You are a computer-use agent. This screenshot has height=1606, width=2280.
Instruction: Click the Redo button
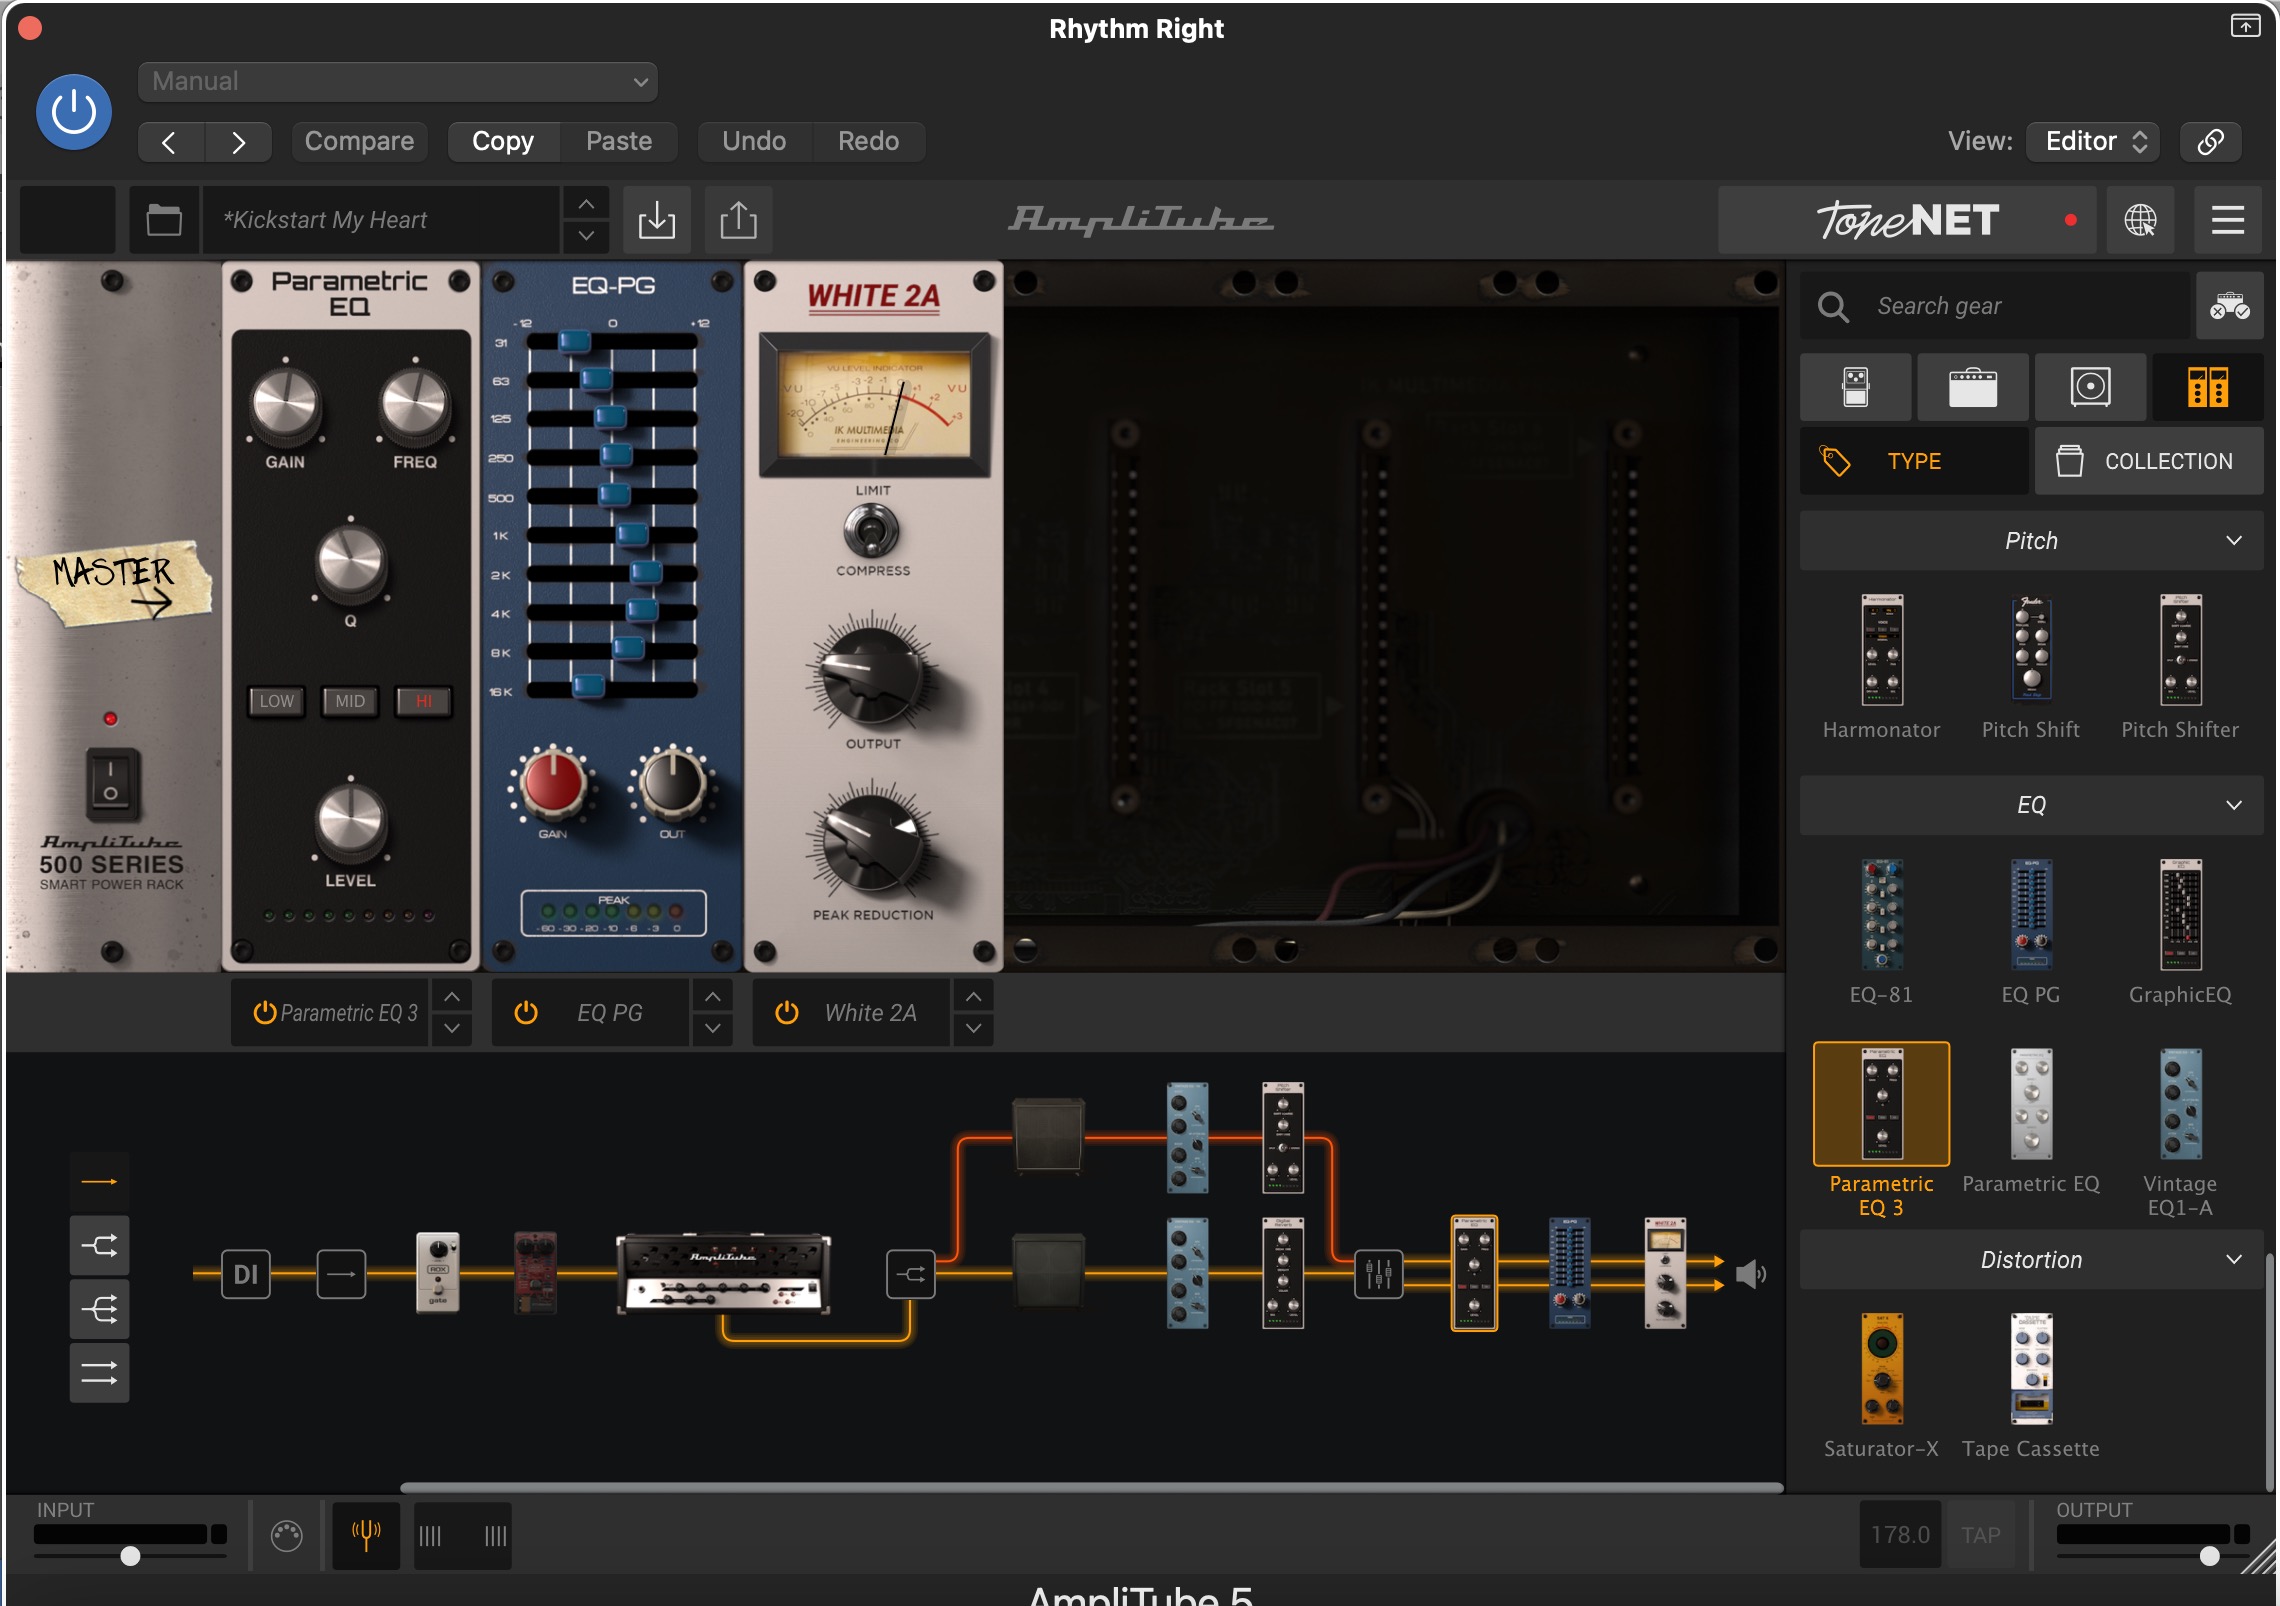click(x=868, y=141)
